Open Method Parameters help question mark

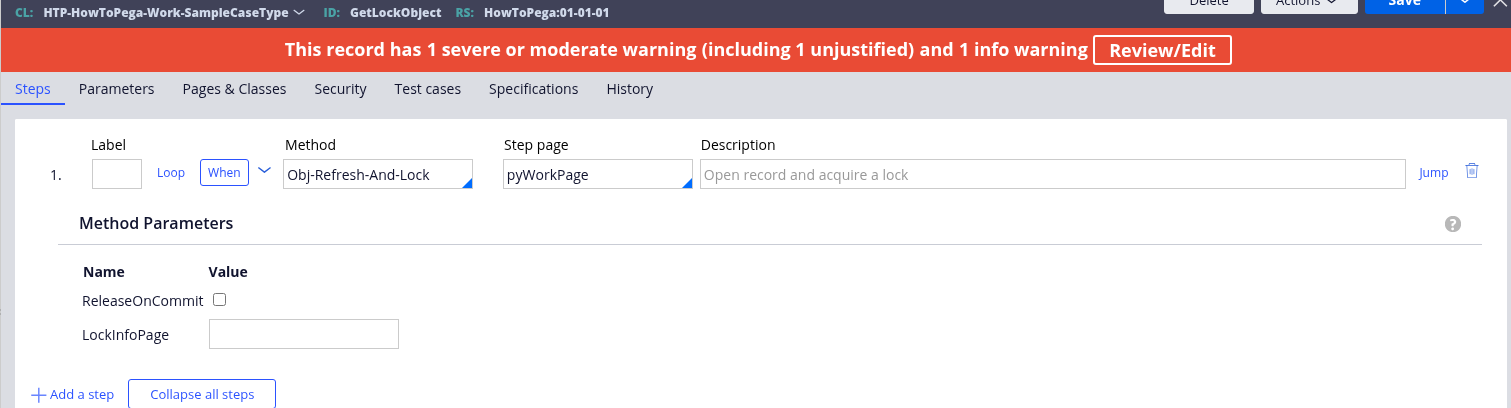pos(1453,224)
